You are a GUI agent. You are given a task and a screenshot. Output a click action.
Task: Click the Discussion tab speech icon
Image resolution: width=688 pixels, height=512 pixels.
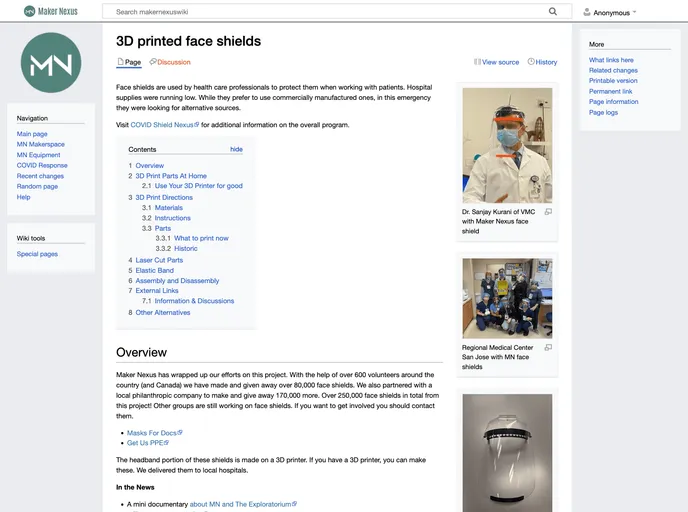(153, 62)
